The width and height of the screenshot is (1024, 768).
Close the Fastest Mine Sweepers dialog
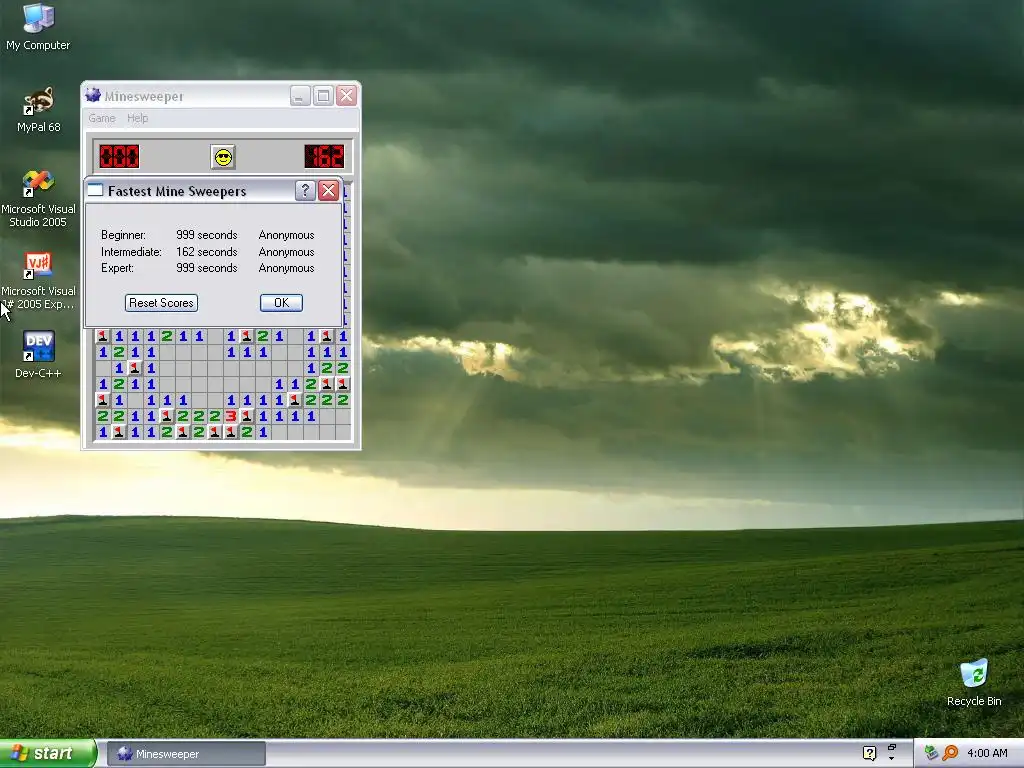328,191
